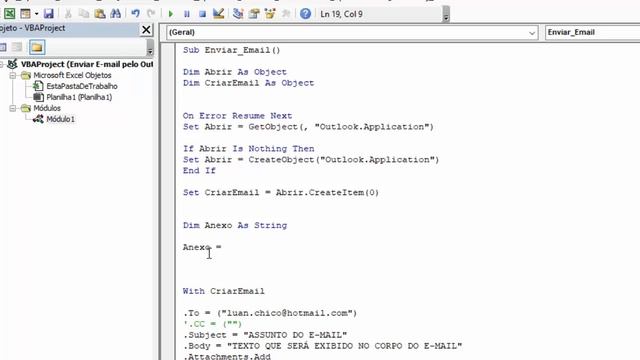Toggle Design Mode icon
The height and width of the screenshot is (360, 640).
point(218,14)
